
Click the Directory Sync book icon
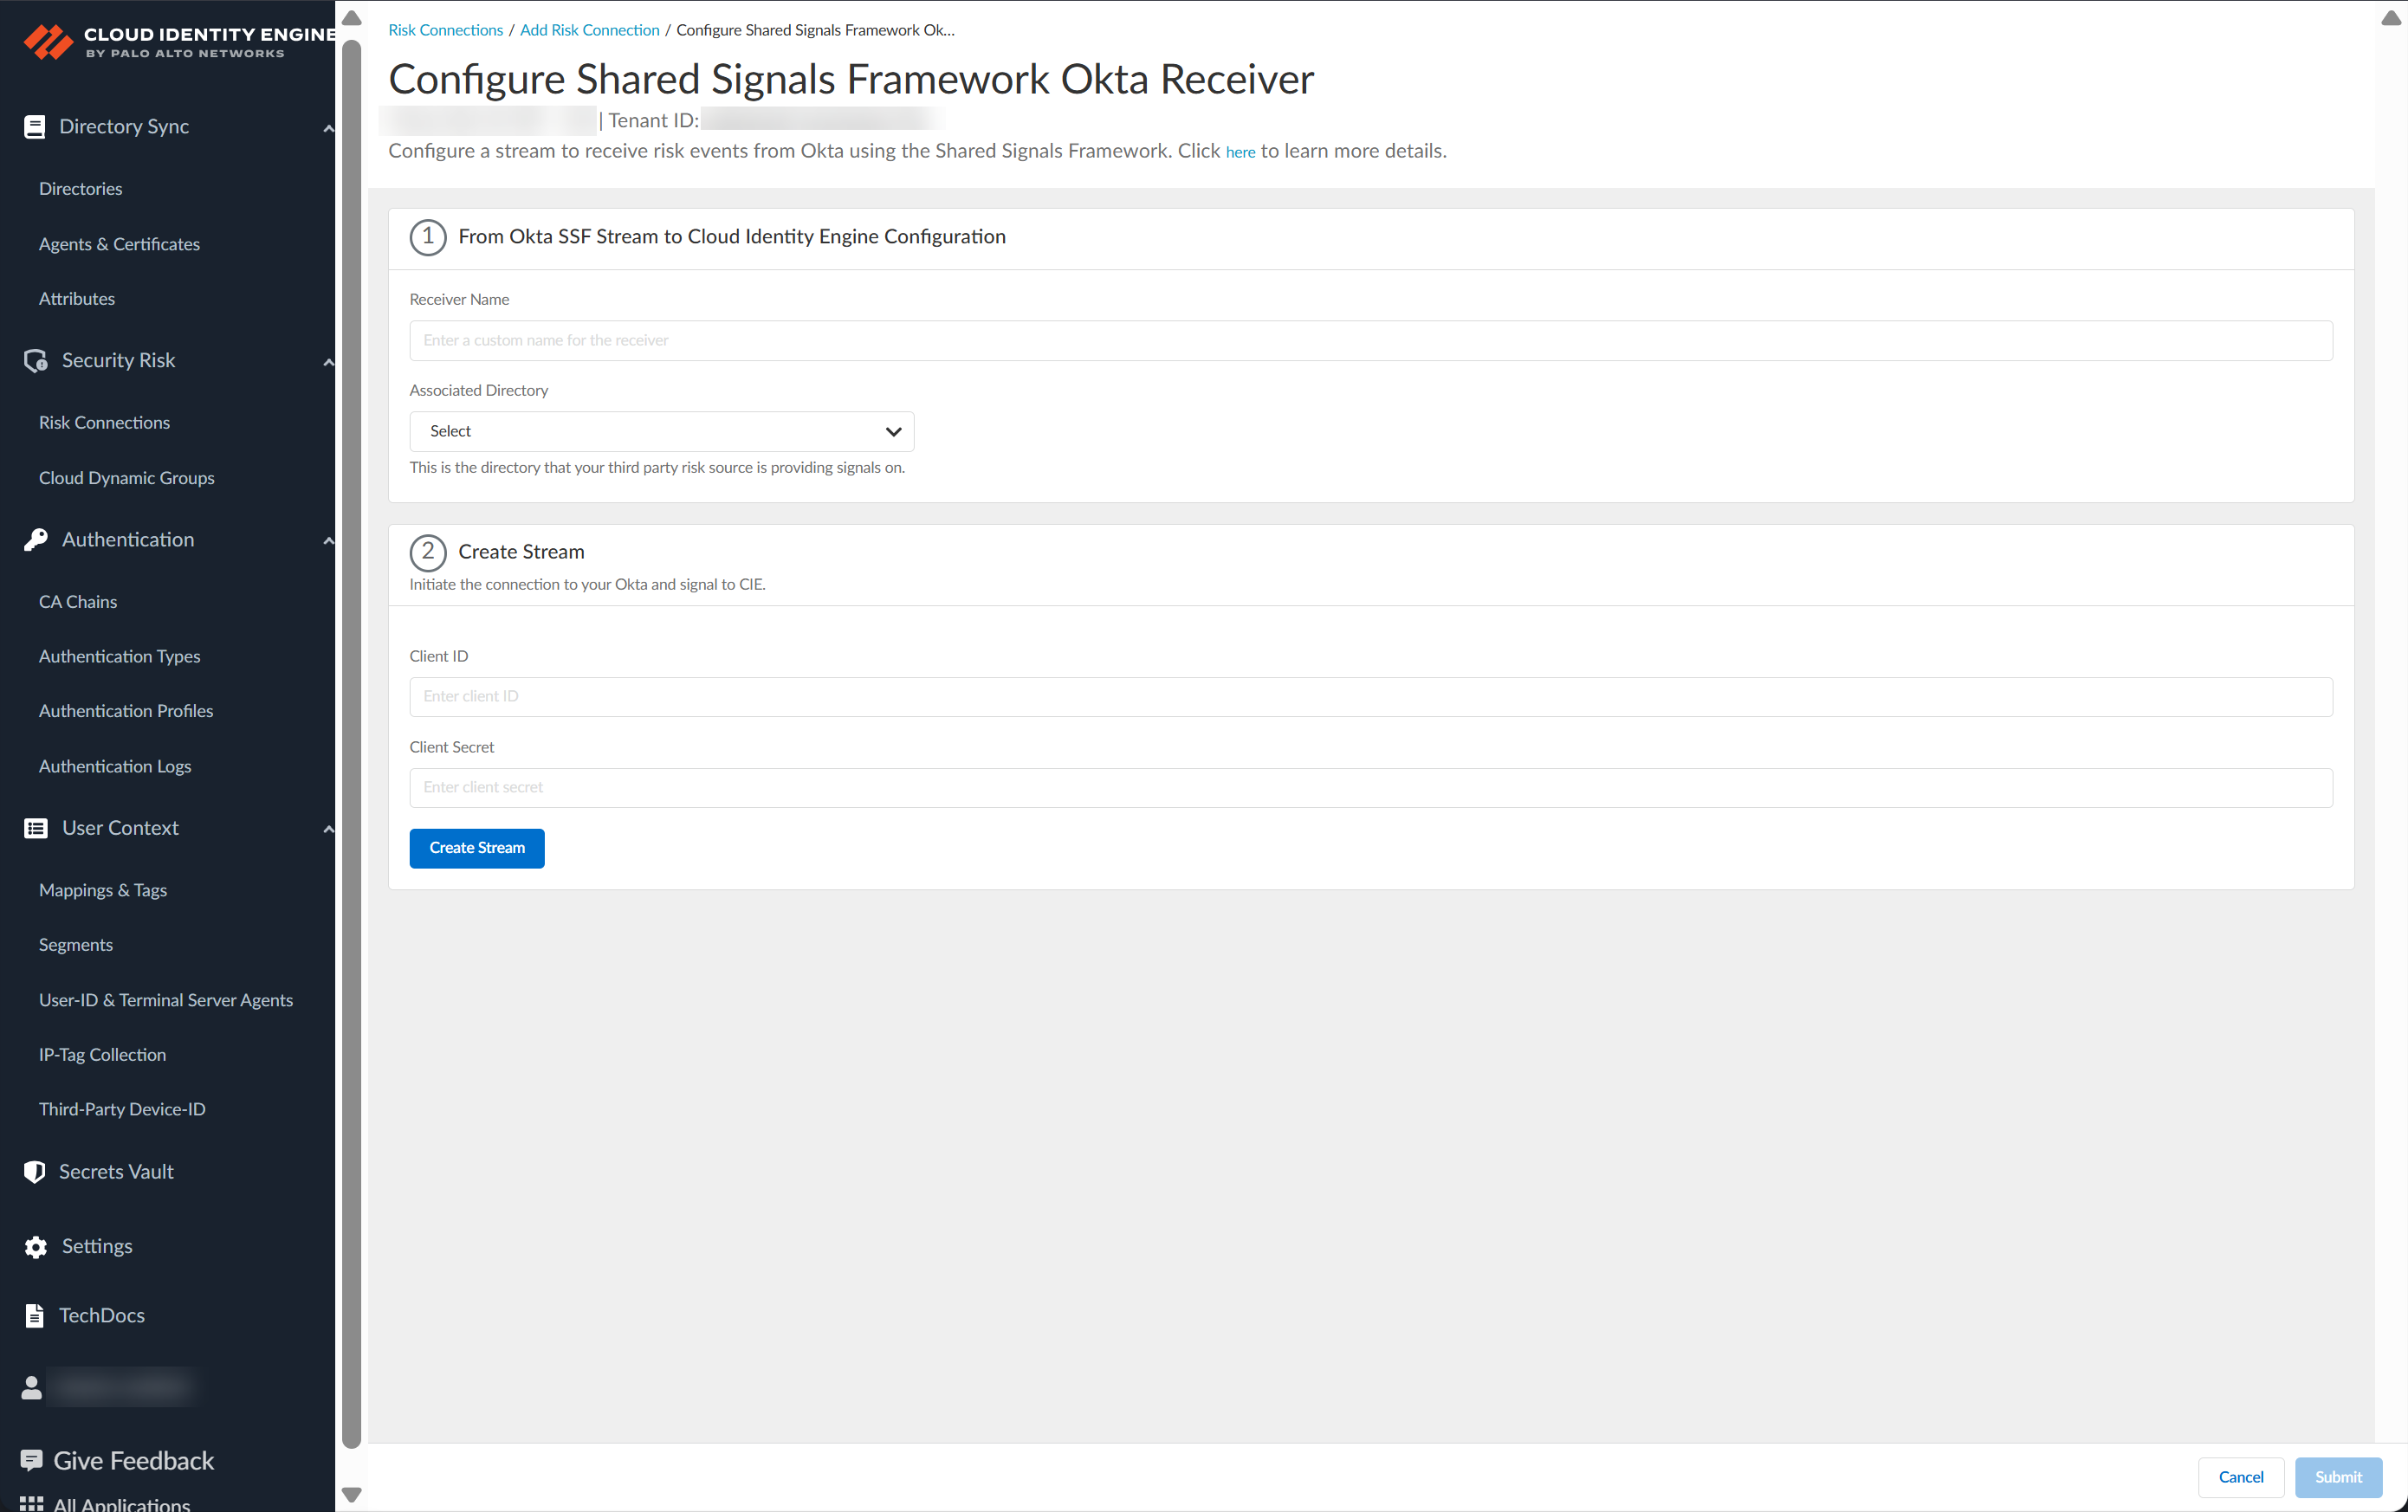[34, 127]
